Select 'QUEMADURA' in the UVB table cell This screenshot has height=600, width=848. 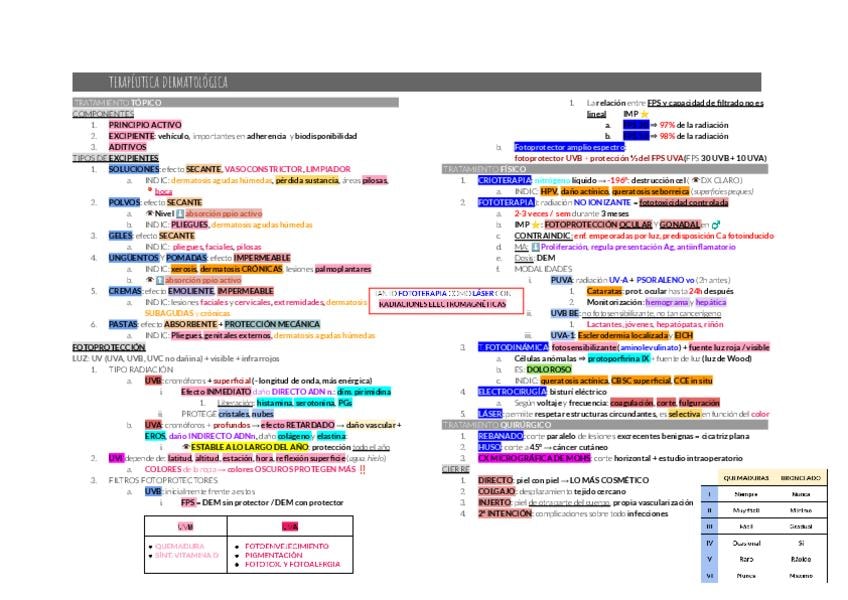180,546
